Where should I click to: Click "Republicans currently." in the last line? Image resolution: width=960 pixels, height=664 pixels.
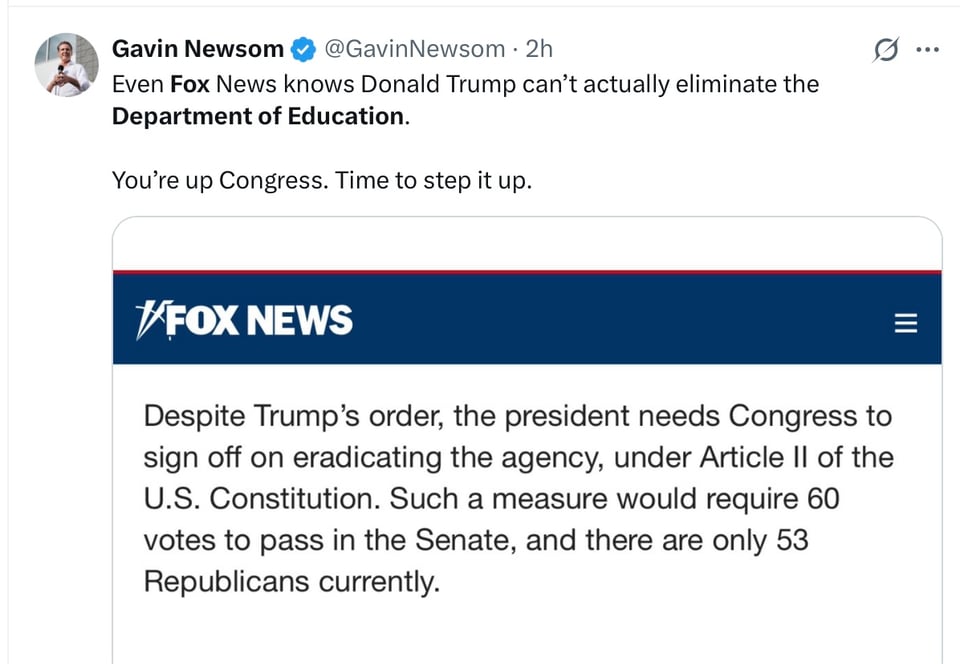[292, 582]
